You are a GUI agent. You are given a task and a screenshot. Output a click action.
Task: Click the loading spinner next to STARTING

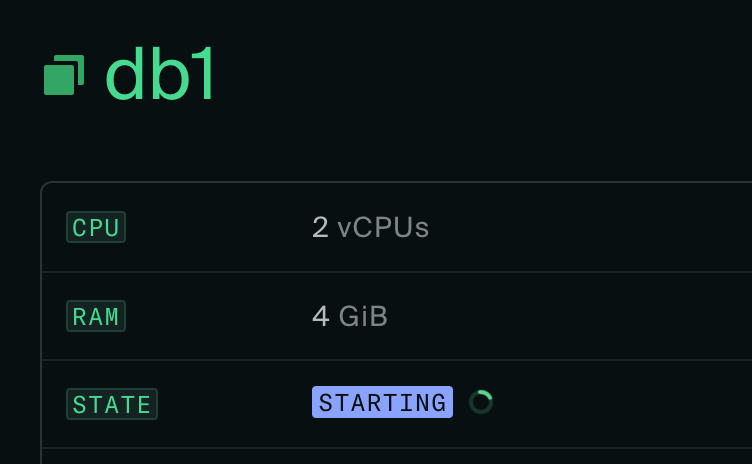click(481, 402)
